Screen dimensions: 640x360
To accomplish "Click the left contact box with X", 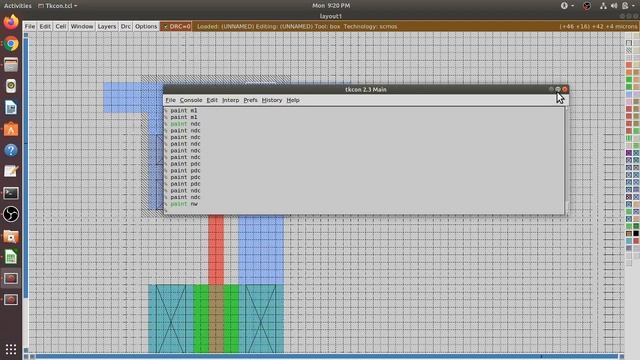I will pos(171,318).
